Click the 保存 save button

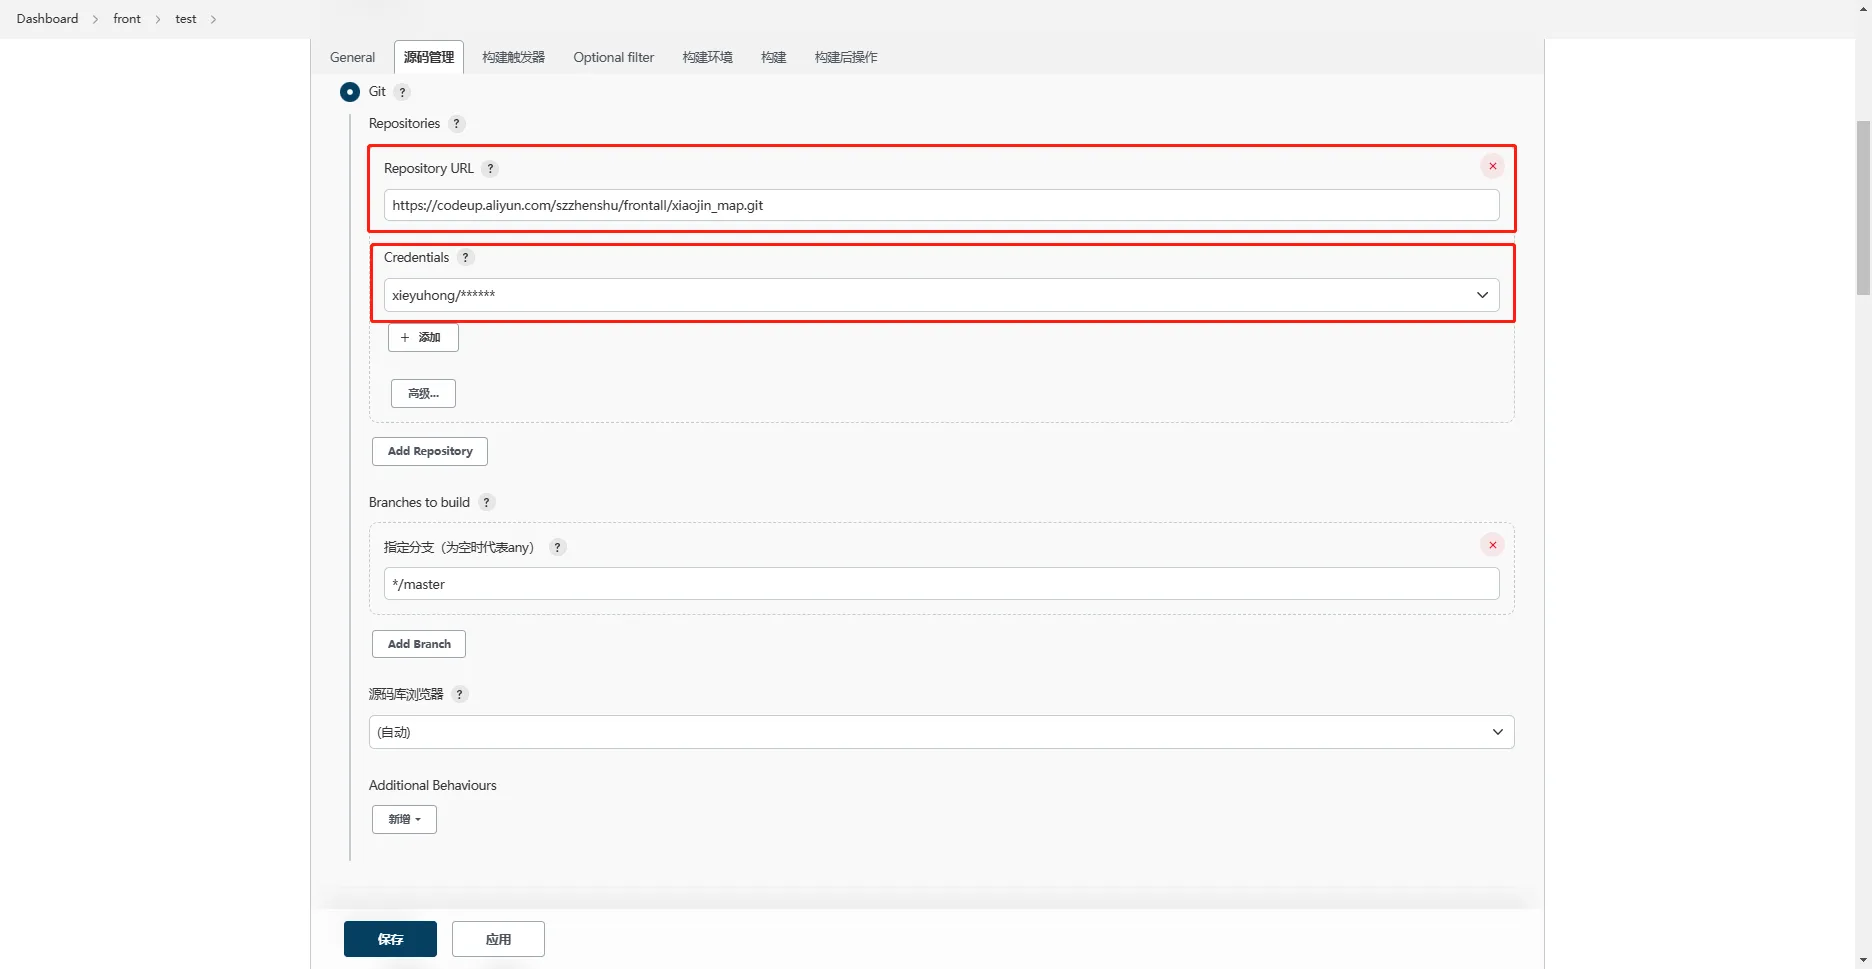pyautogui.click(x=390, y=939)
